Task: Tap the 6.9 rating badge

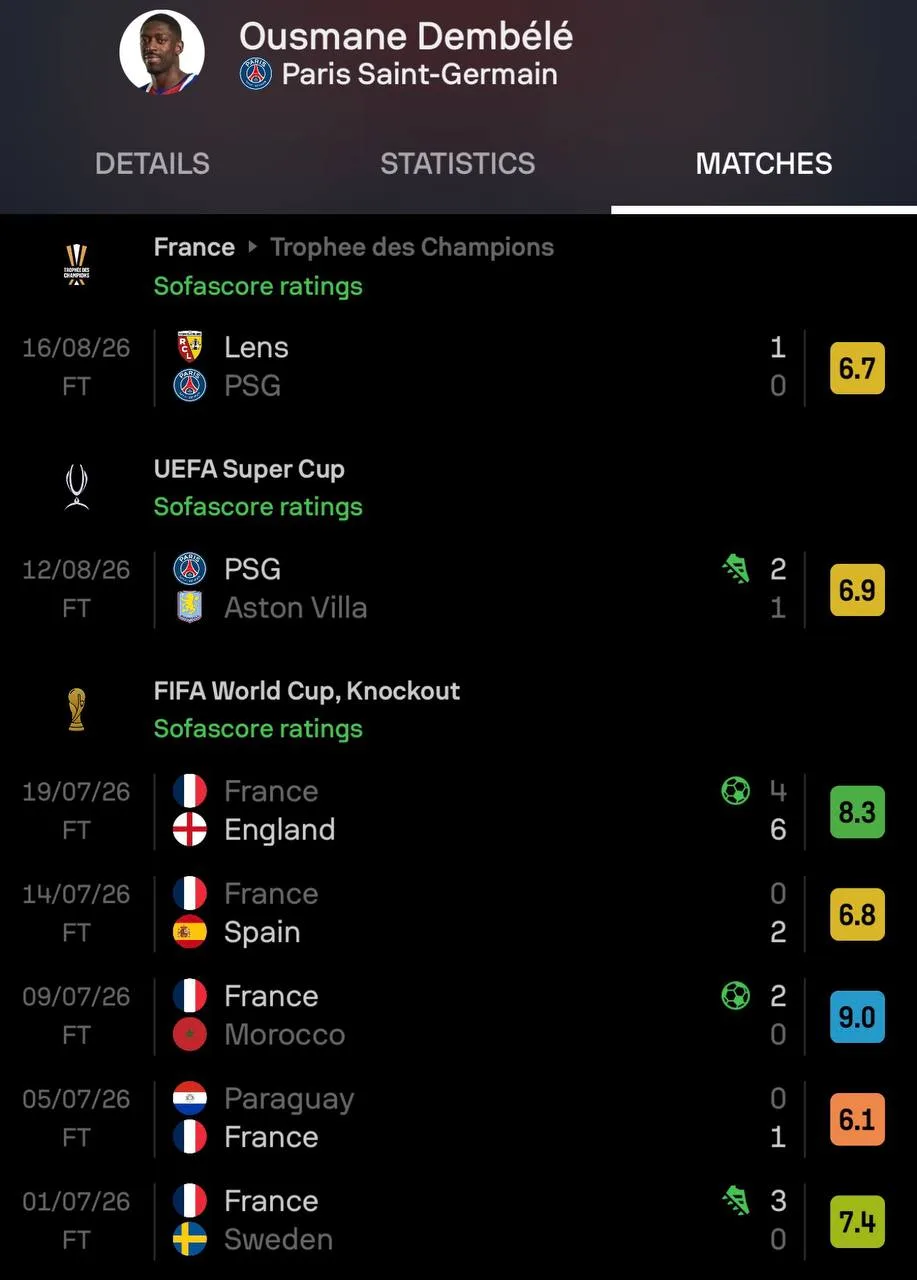Action: pos(857,590)
